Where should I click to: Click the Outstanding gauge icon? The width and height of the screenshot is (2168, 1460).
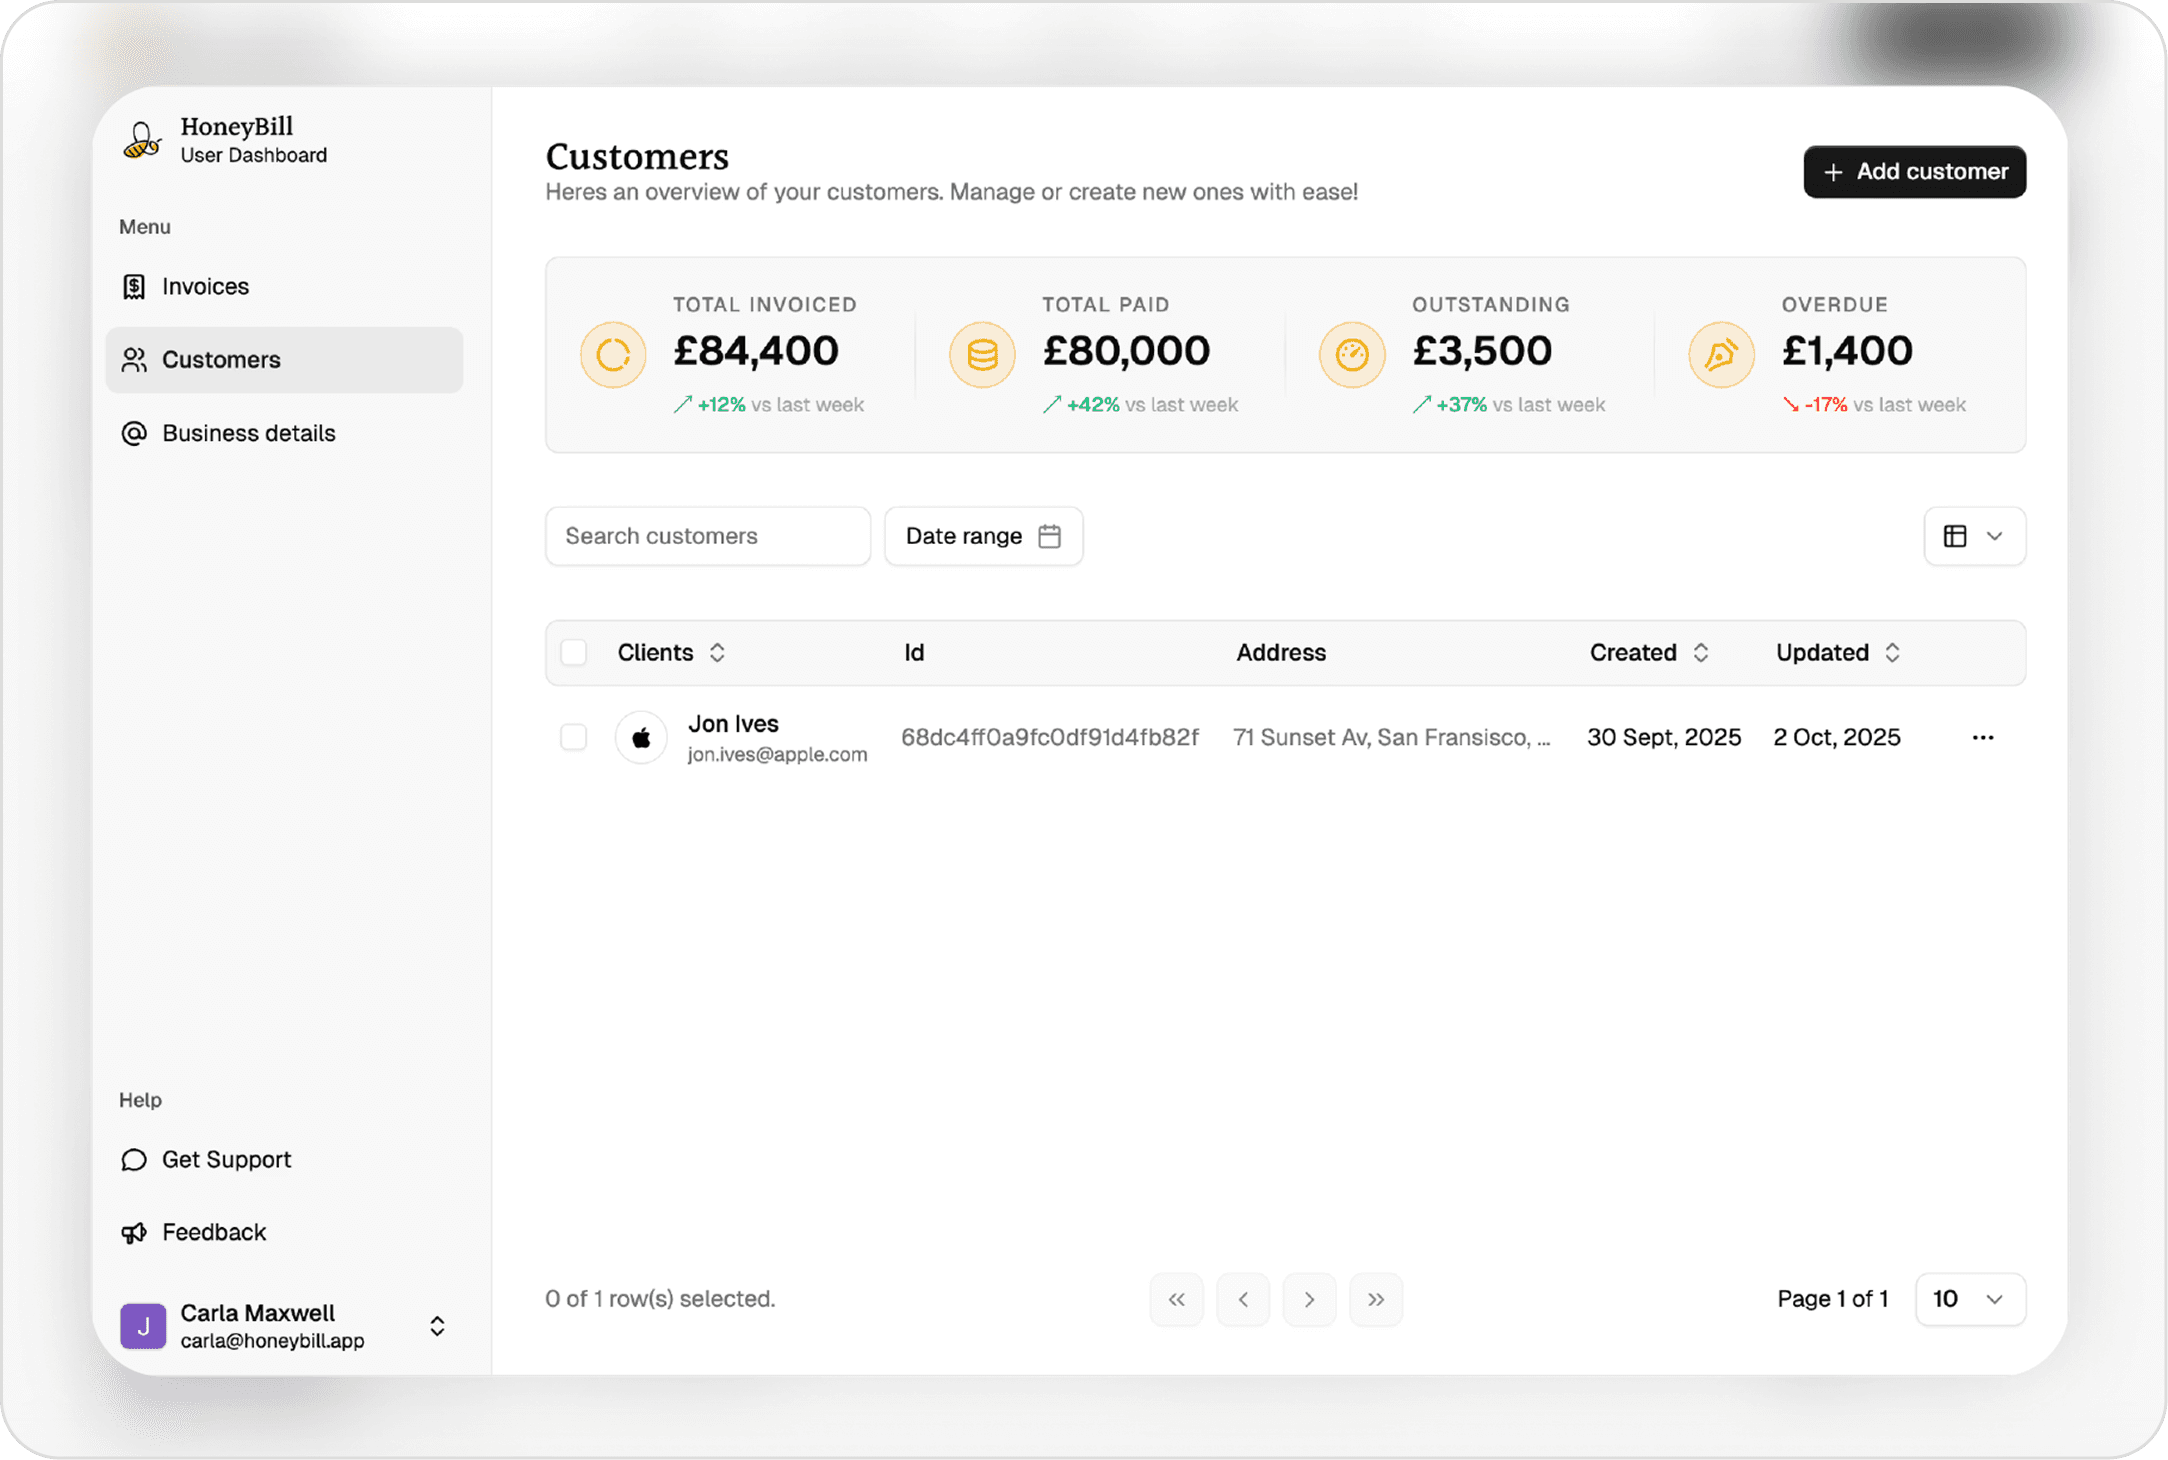1352,354
